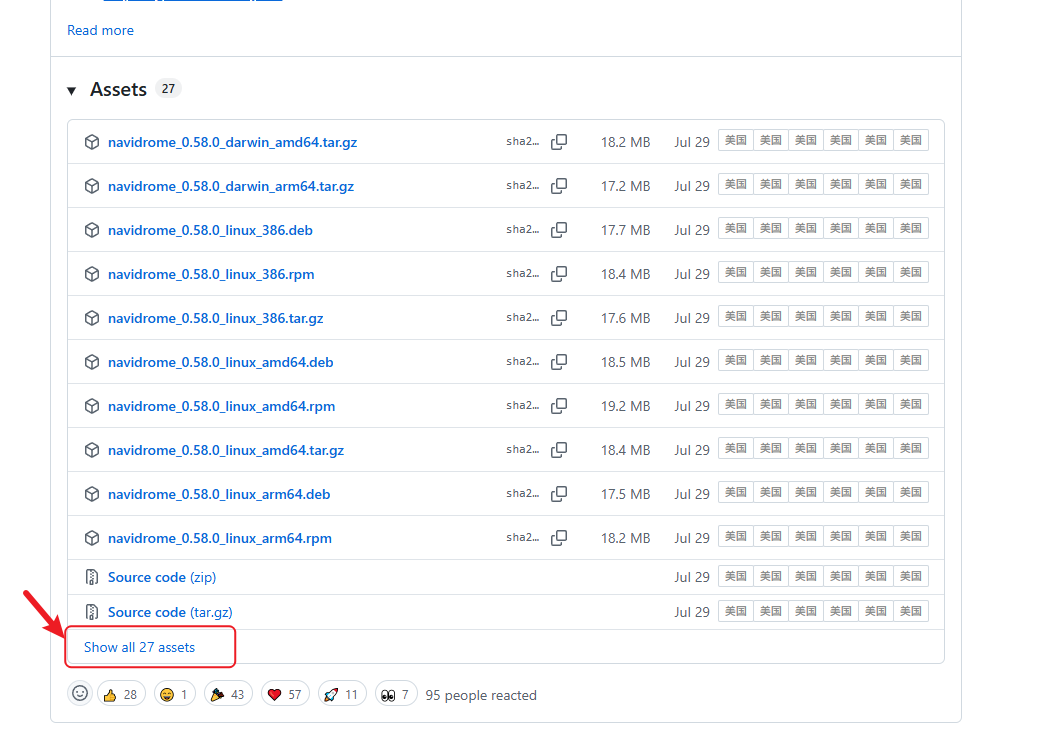Download Source code (tar.gz)
This screenshot has width=1064, height=744.
click(170, 612)
